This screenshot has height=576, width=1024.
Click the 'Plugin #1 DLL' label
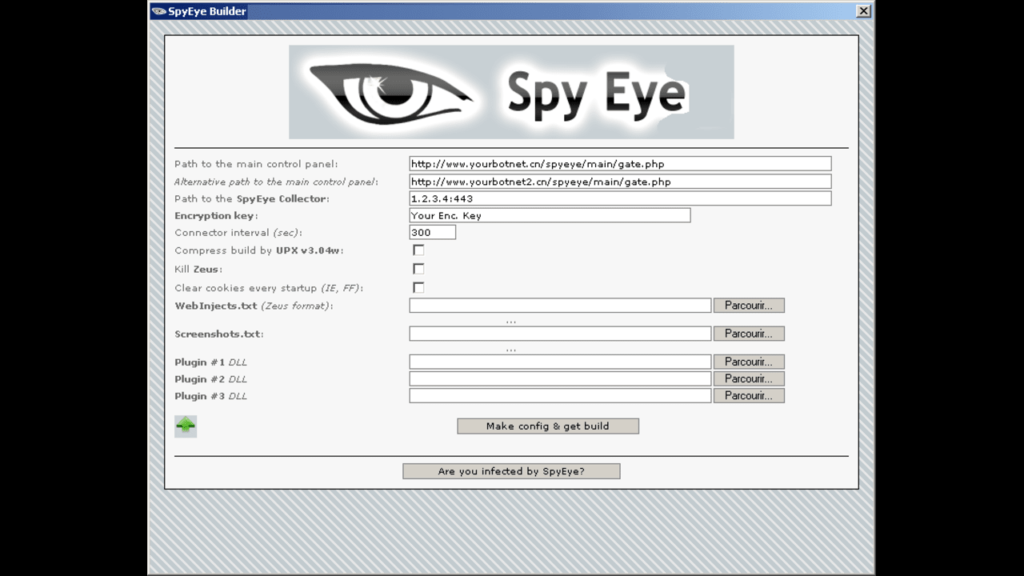coord(210,362)
